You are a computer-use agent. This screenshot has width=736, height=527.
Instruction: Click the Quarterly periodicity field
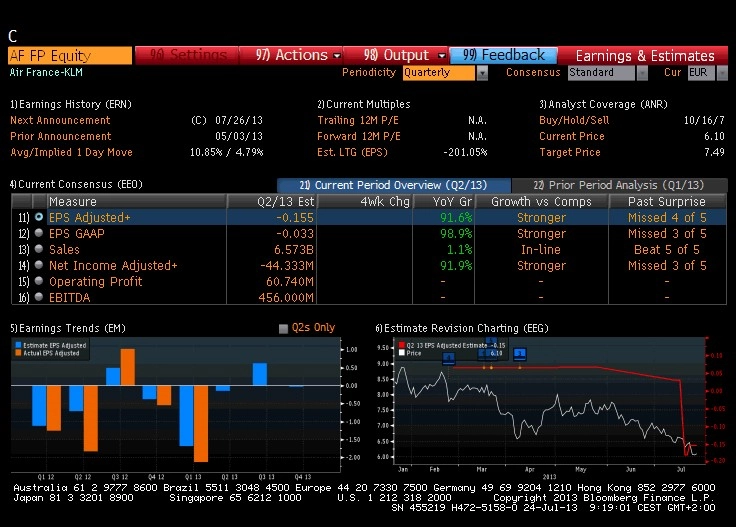coord(439,73)
